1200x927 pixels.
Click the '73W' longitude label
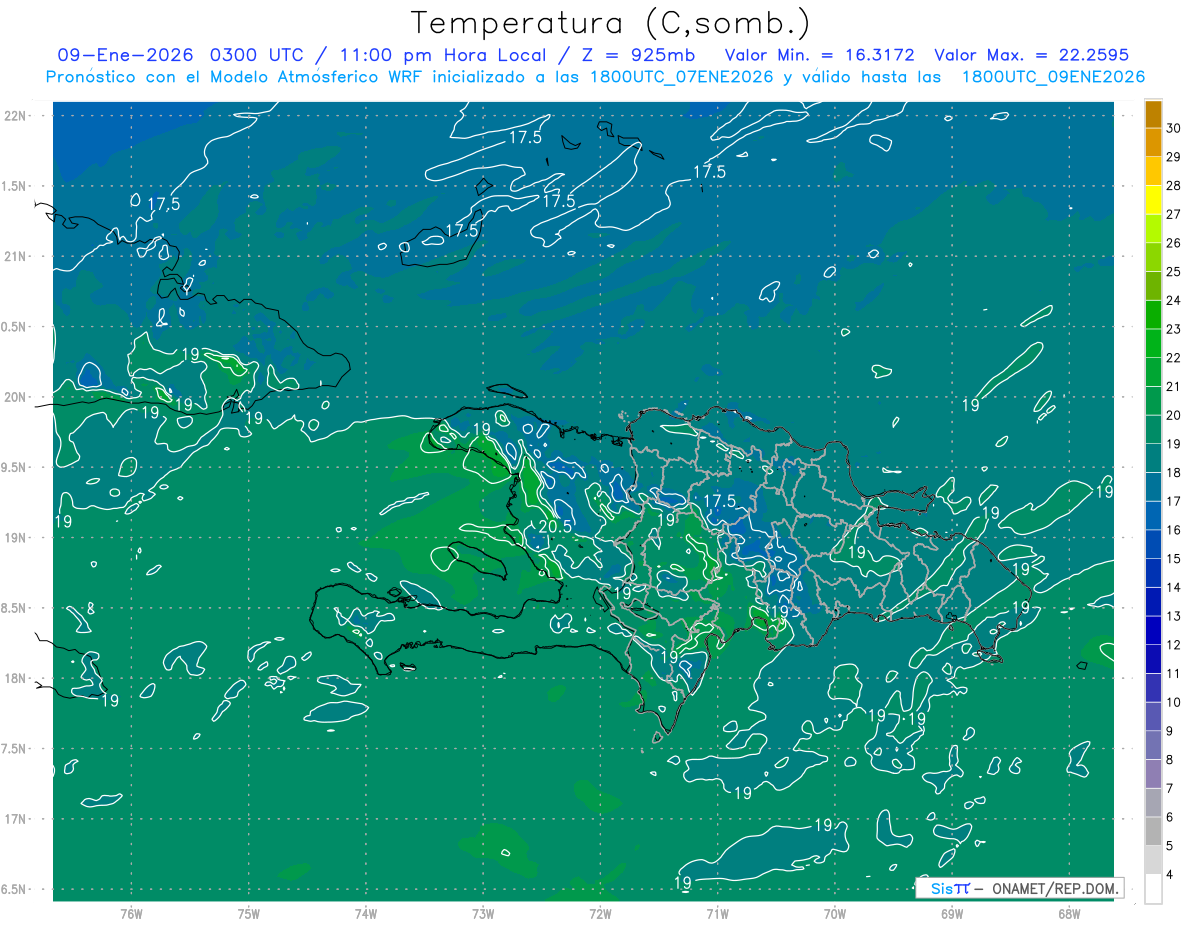483,913
